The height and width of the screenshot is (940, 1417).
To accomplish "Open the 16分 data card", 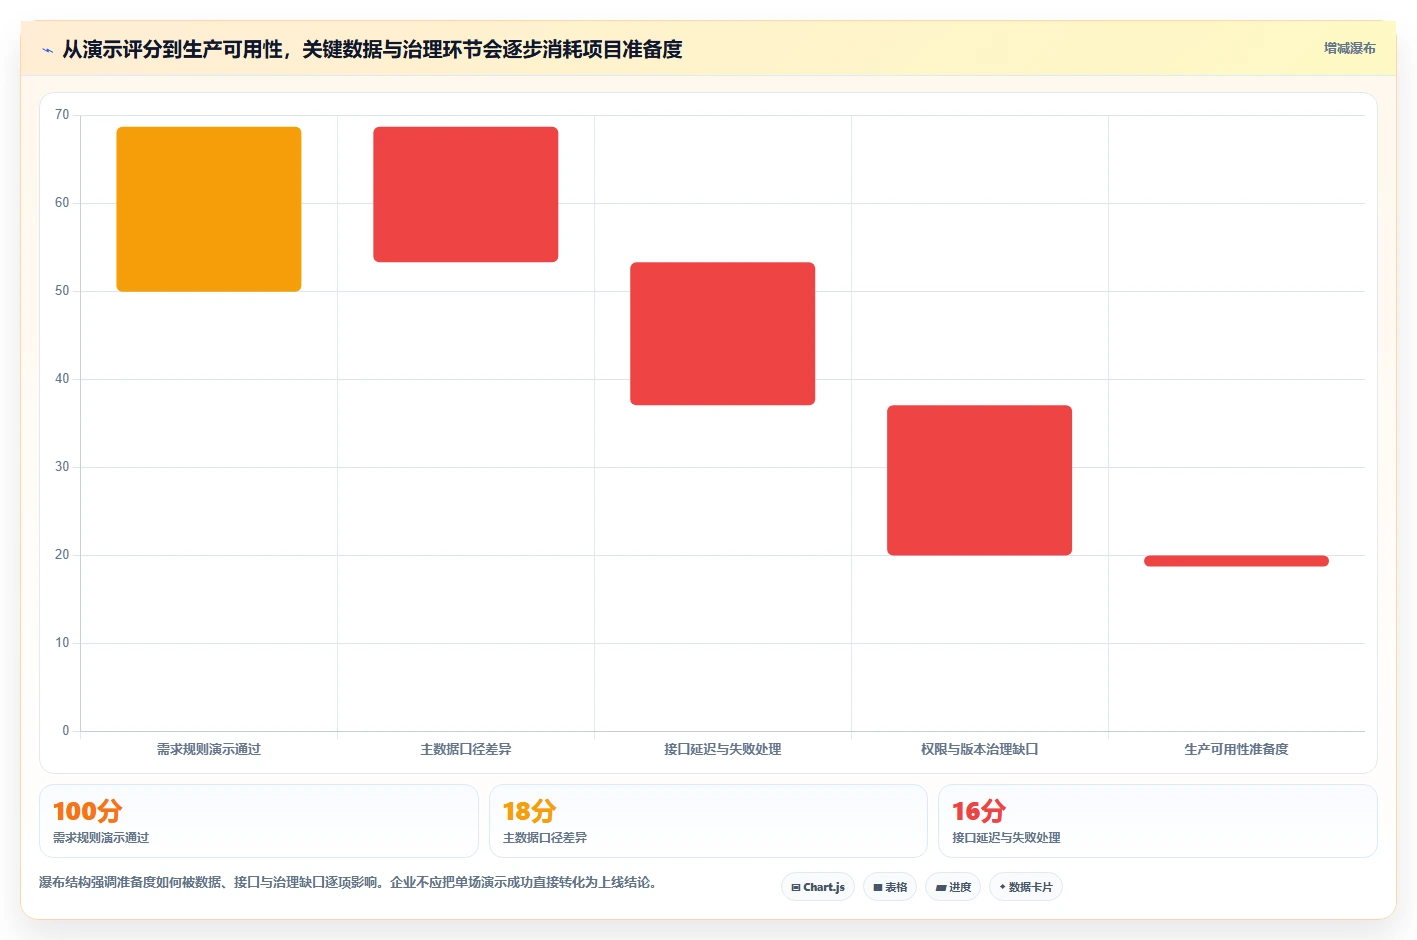I will coord(1158,821).
